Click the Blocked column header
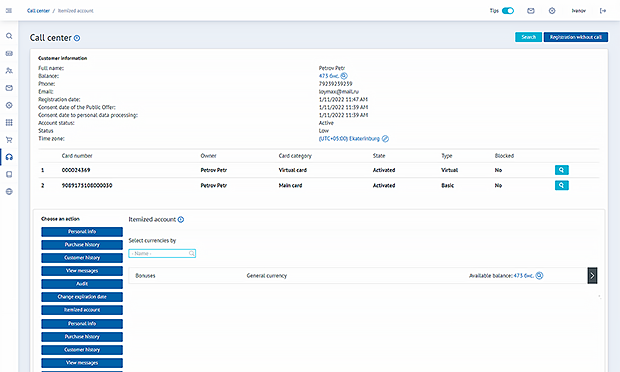This screenshot has height=372, width=620. click(504, 156)
